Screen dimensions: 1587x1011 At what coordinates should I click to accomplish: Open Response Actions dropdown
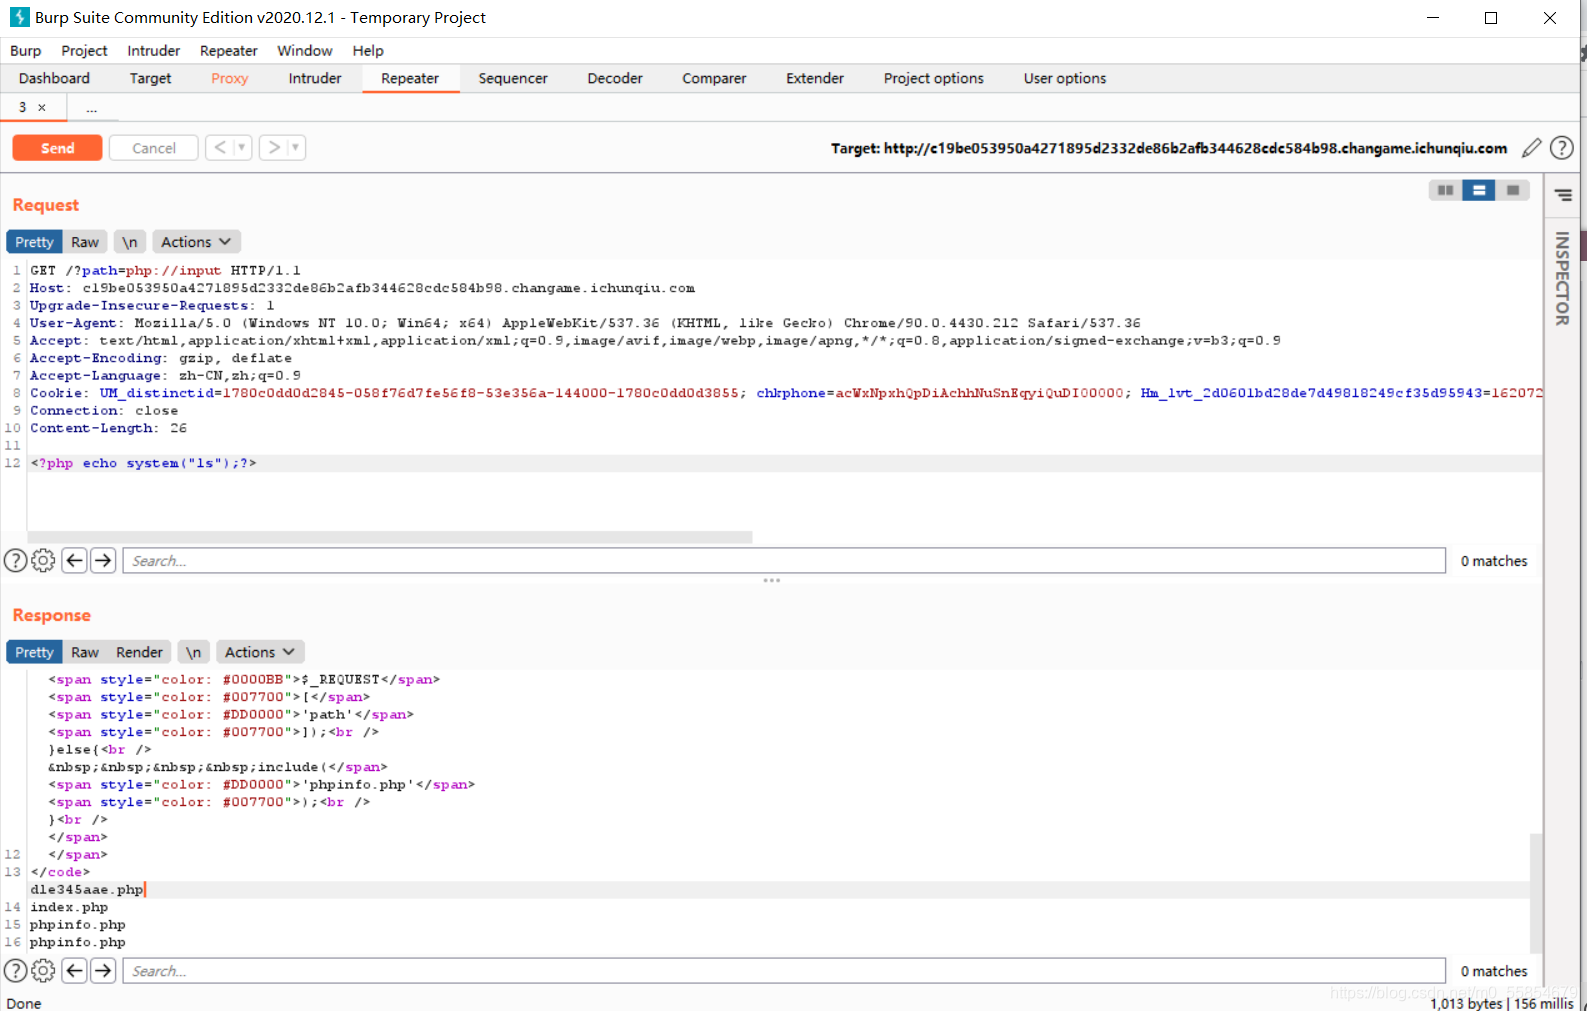pos(260,652)
